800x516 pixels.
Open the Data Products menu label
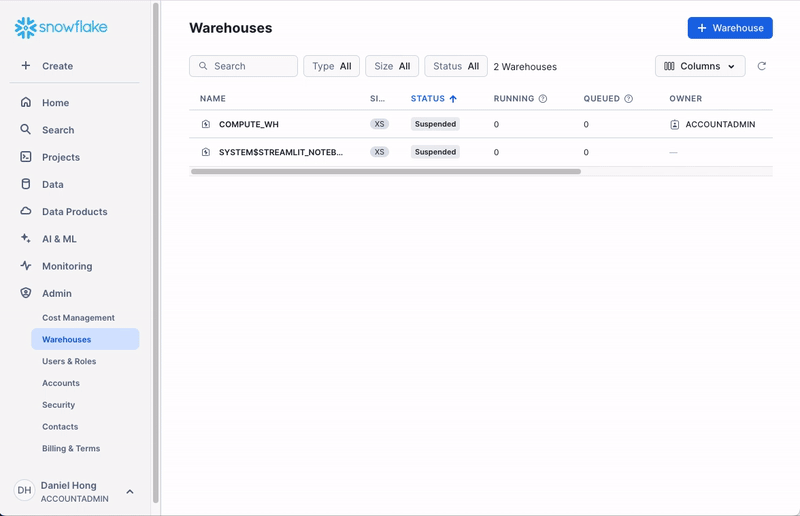(x=74, y=211)
